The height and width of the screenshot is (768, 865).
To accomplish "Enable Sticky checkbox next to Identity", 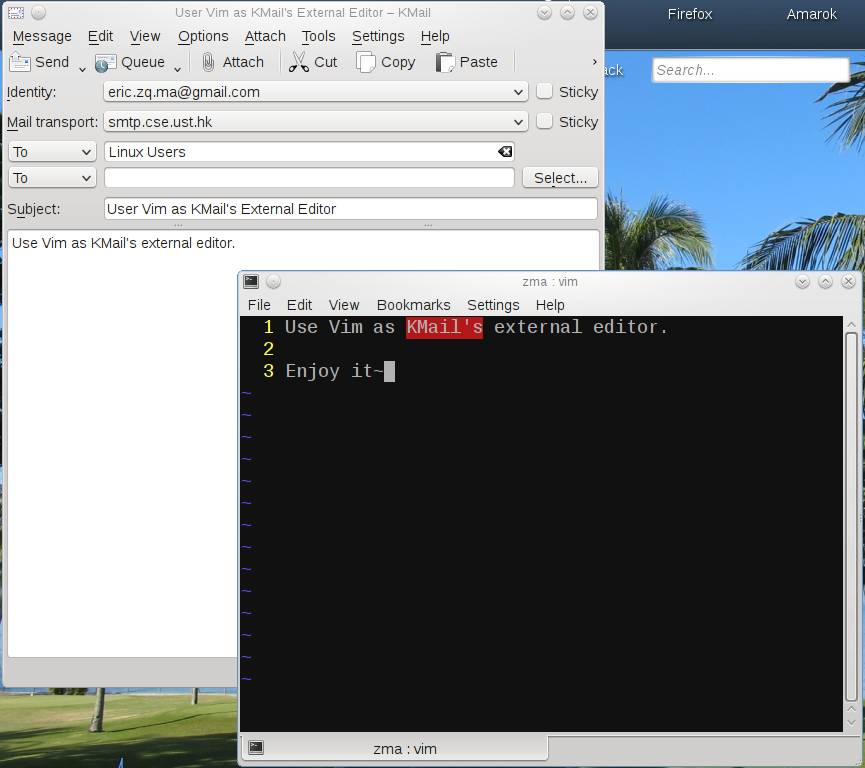I will (x=544, y=91).
